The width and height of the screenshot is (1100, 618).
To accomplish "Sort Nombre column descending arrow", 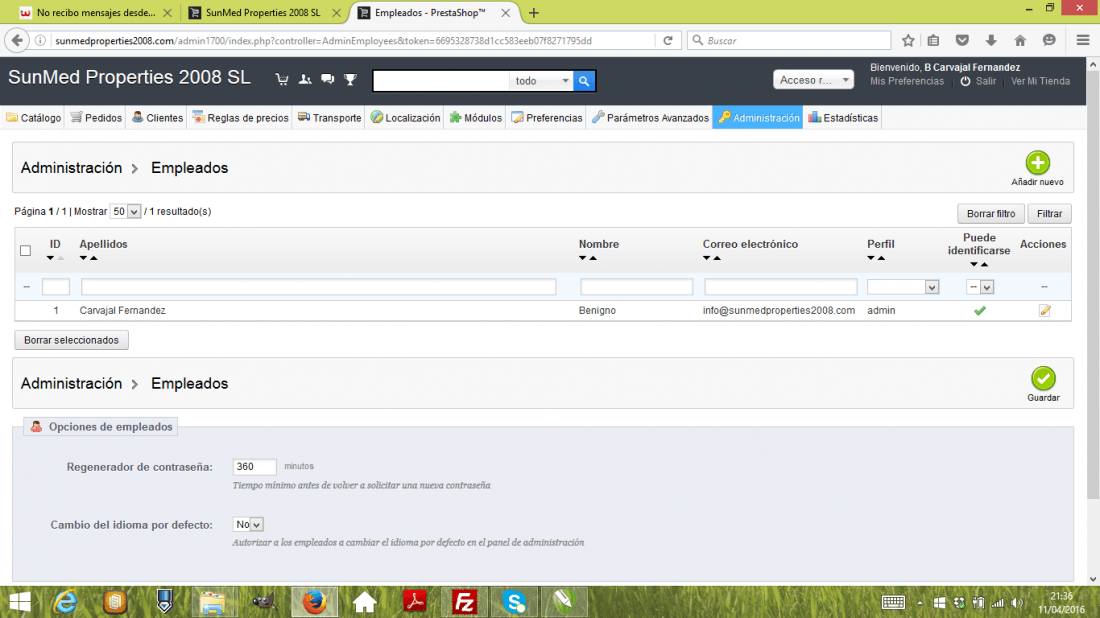I will [582, 258].
